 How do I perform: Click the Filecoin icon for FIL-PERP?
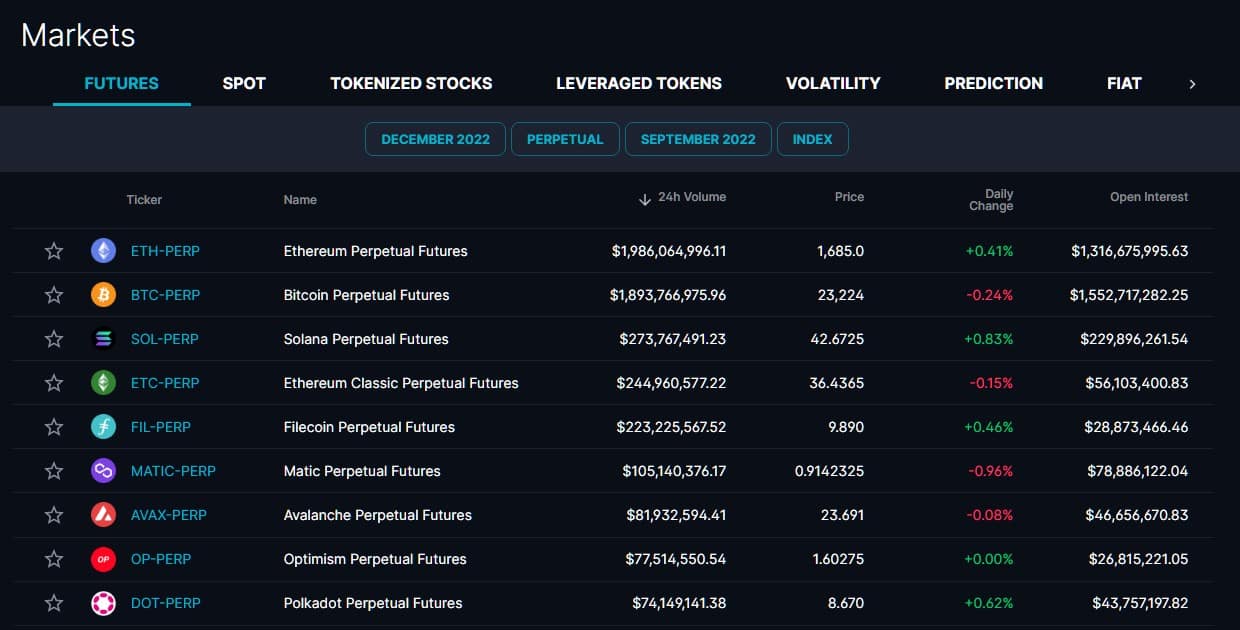click(x=103, y=427)
